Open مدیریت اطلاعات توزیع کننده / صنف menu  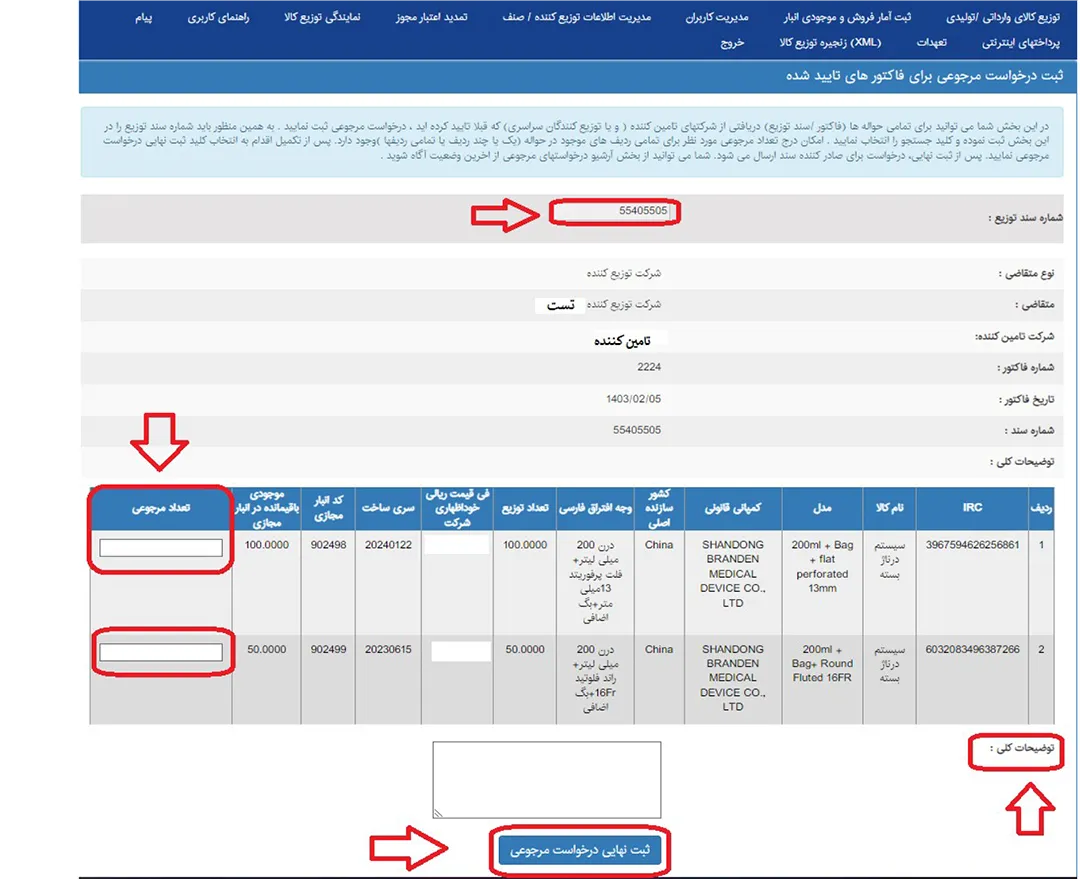577,18
